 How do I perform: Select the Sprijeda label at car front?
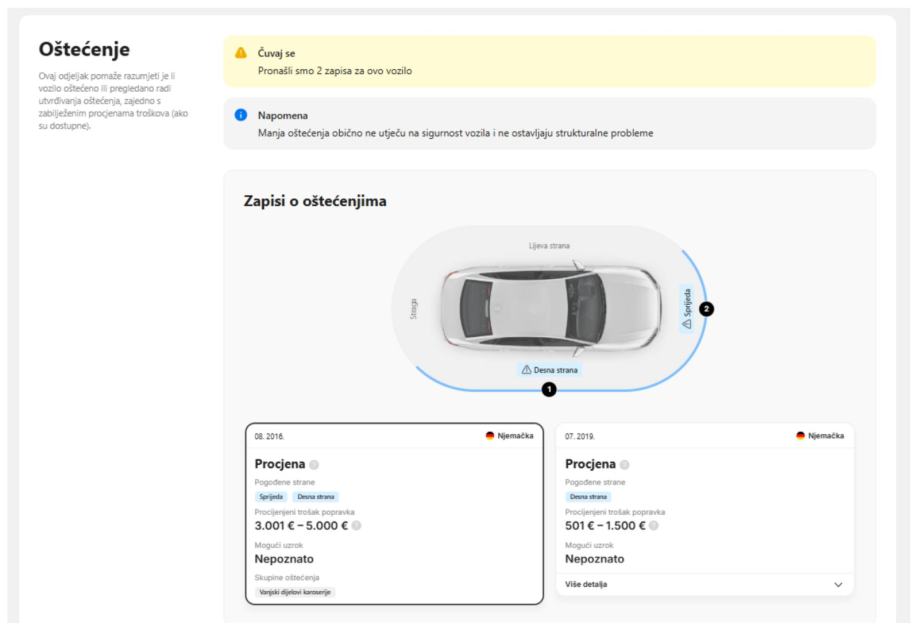click(687, 310)
